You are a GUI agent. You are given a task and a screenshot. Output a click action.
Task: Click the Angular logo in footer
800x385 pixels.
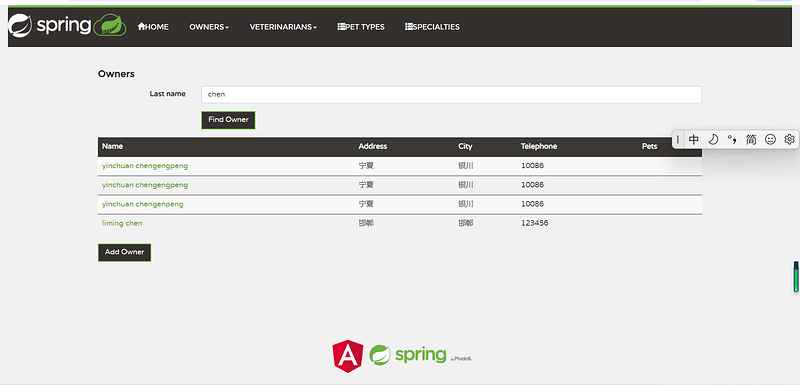click(347, 356)
